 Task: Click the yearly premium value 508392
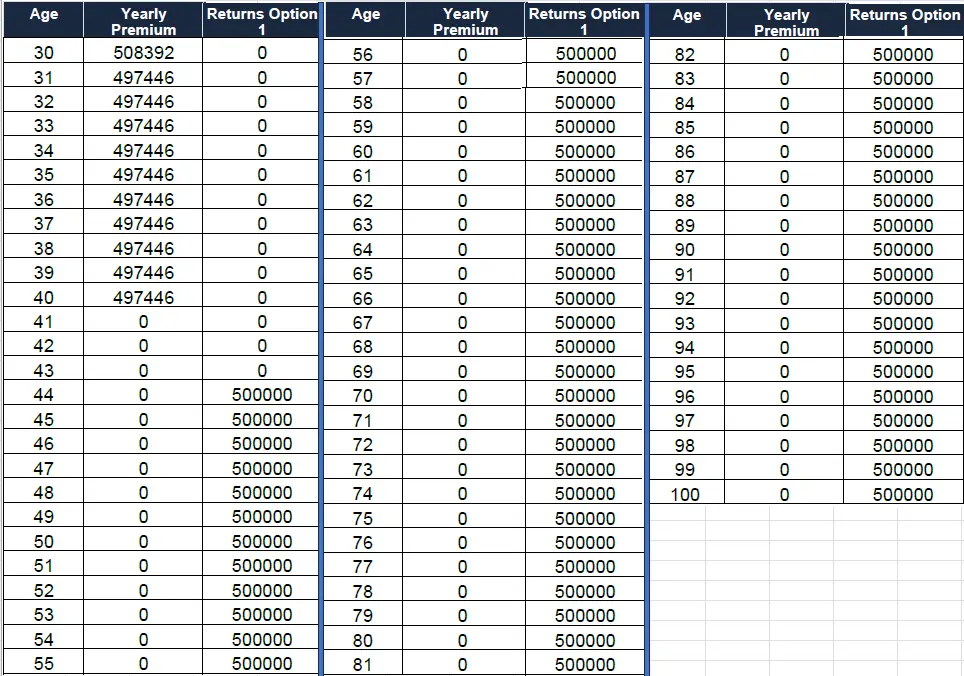(x=143, y=52)
